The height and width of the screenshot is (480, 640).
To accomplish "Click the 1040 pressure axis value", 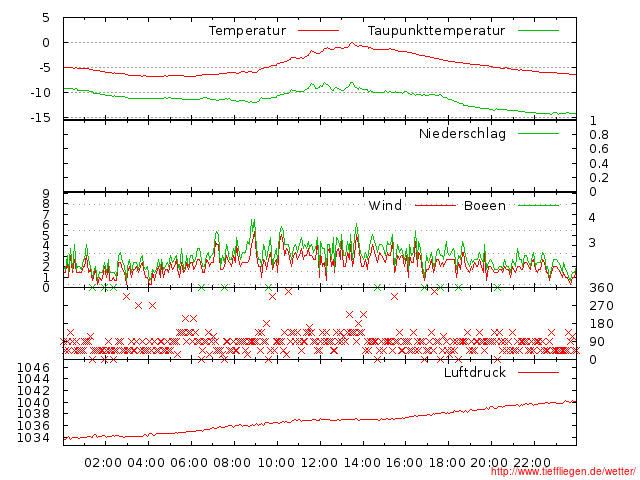I will point(33,402).
